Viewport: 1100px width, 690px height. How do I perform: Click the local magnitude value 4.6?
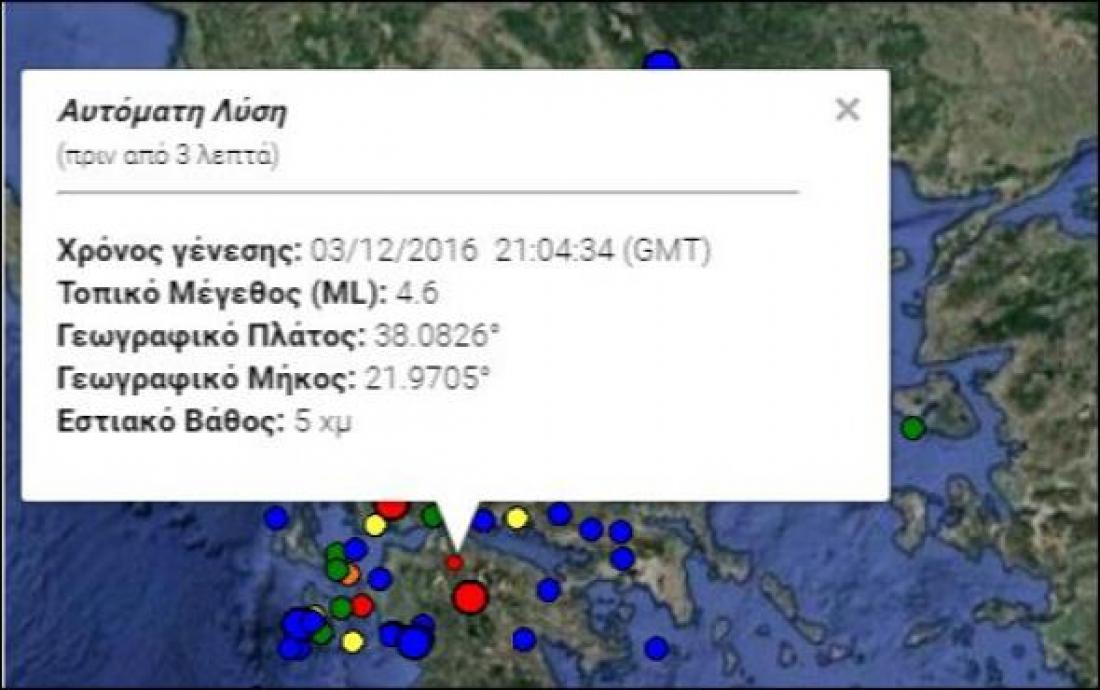click(x=417, y=293)
